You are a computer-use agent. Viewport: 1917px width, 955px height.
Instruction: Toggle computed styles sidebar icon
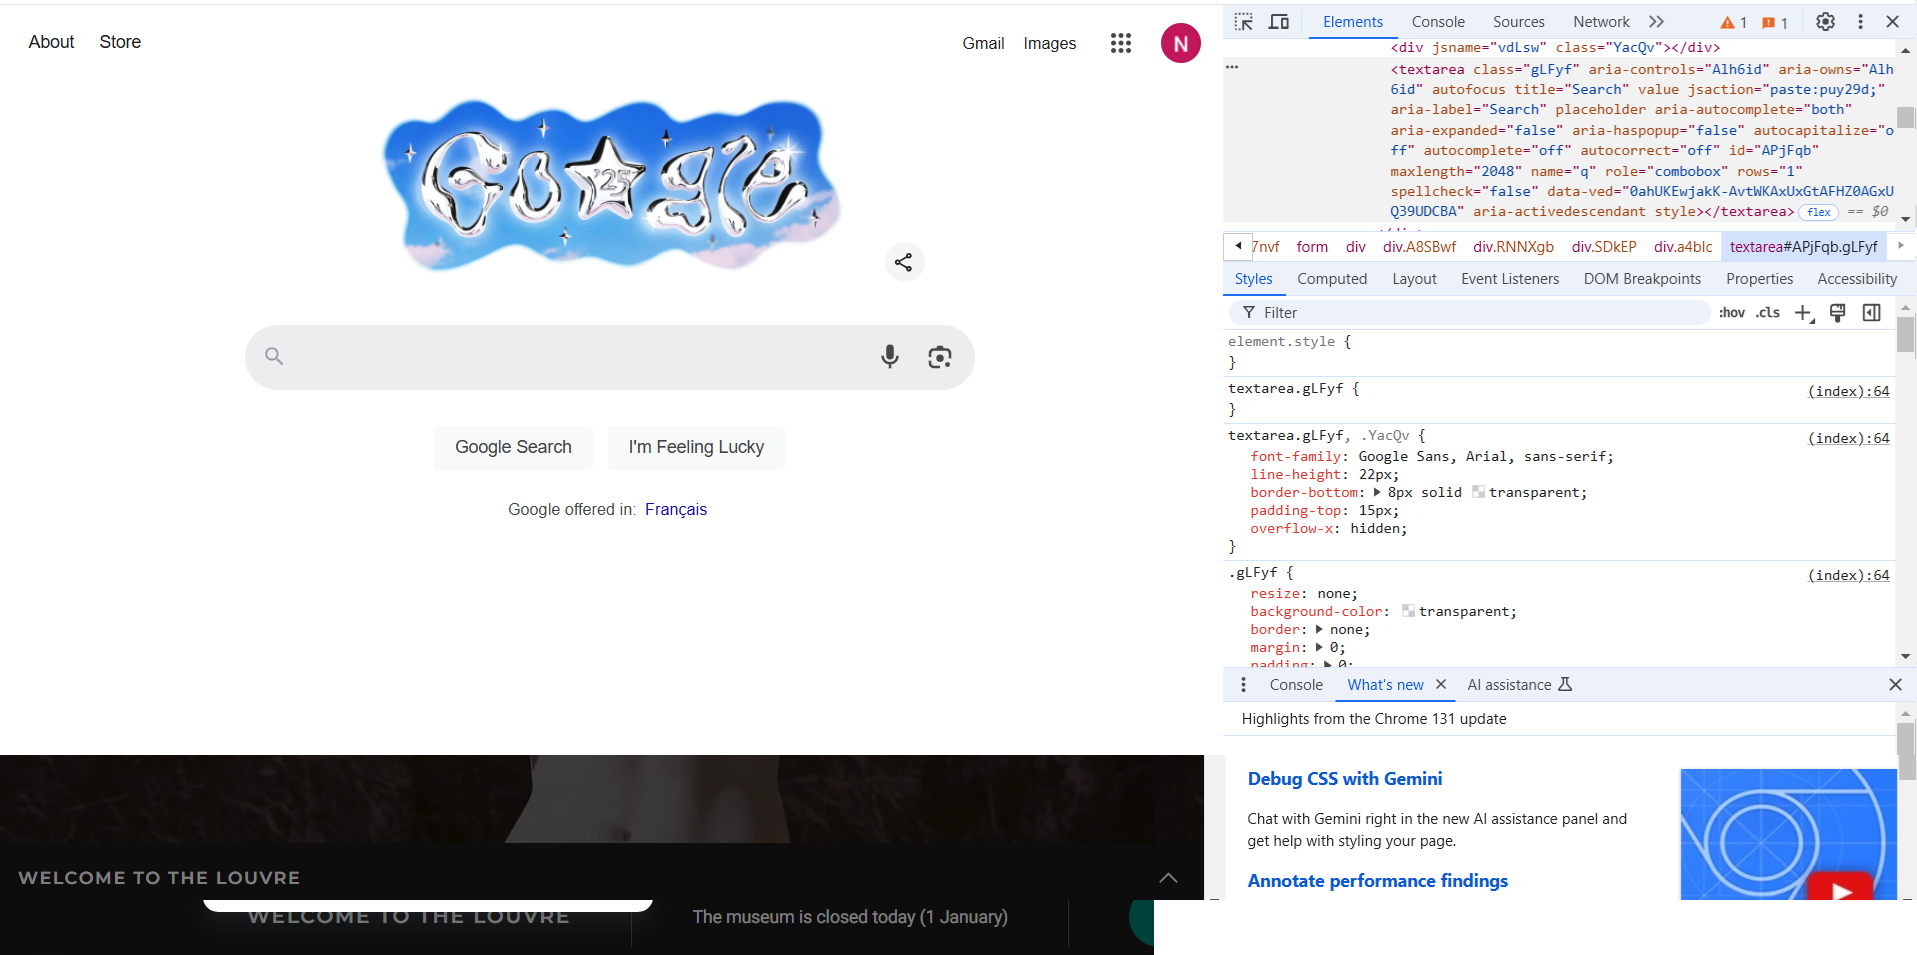pyautogui.click(x=1872, y=313)
